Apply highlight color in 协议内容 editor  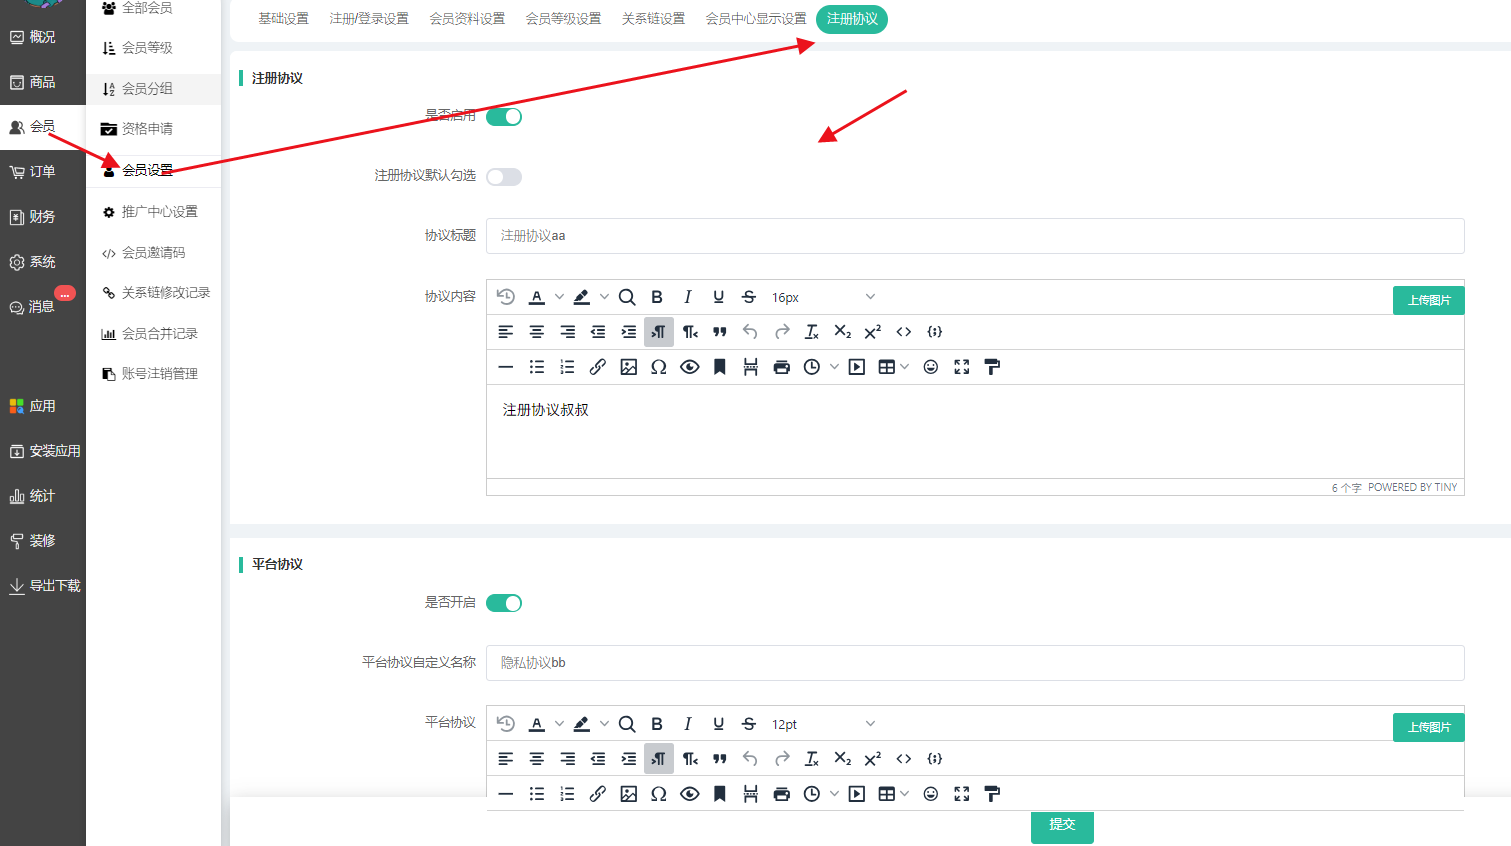coord(582,297)
